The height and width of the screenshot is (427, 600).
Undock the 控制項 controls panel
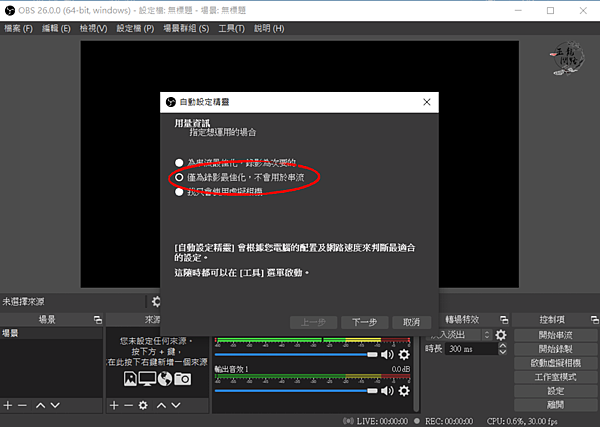594,319
